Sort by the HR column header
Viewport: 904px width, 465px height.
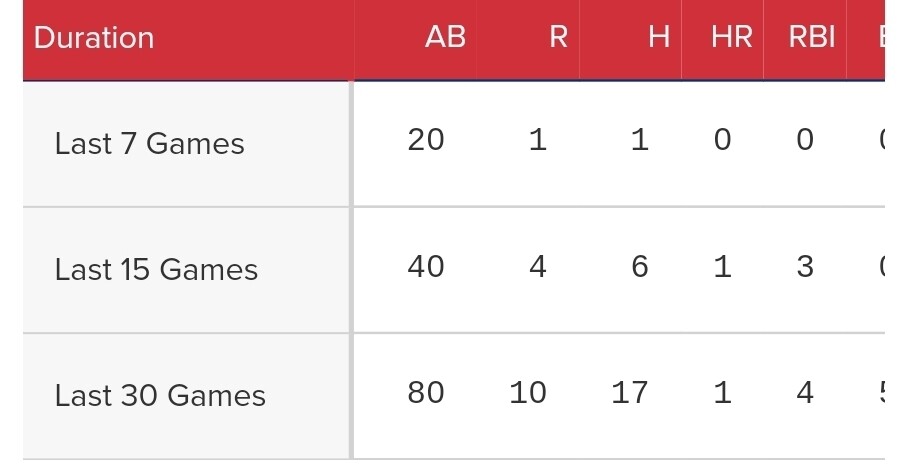[732, 37]
